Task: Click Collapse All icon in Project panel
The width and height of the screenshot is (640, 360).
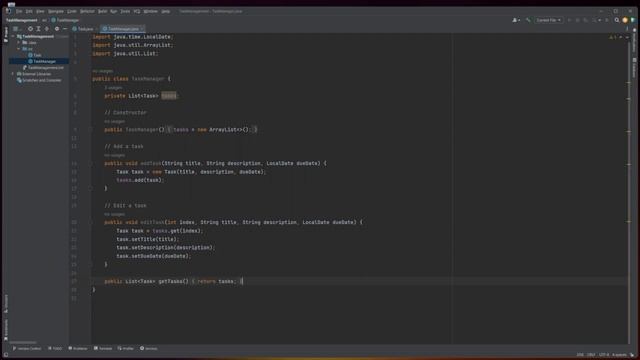Action: [47, 29]
